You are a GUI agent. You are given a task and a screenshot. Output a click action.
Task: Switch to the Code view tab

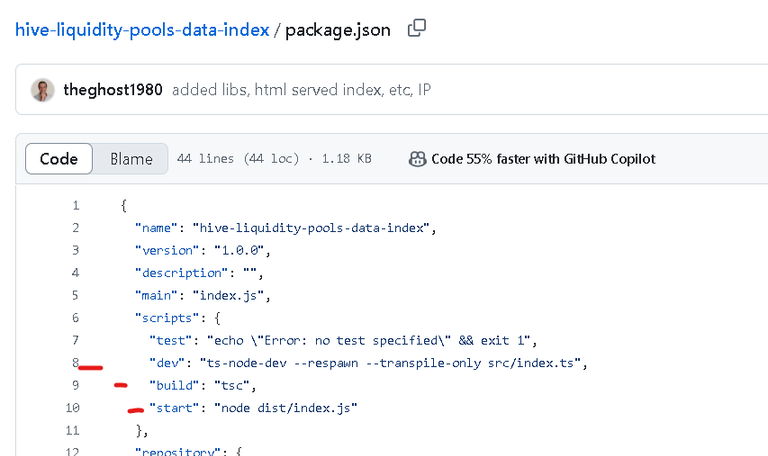[59, 159]
